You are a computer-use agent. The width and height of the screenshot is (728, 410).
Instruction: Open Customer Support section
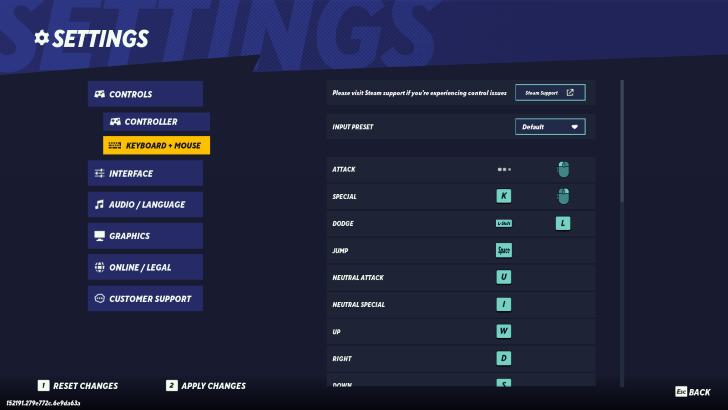click(145, 299)
